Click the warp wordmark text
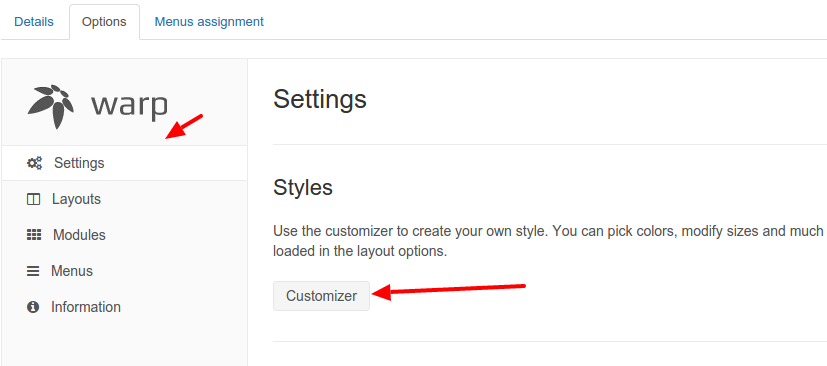This screenshot has height=366, width=827. click(129, 106)
